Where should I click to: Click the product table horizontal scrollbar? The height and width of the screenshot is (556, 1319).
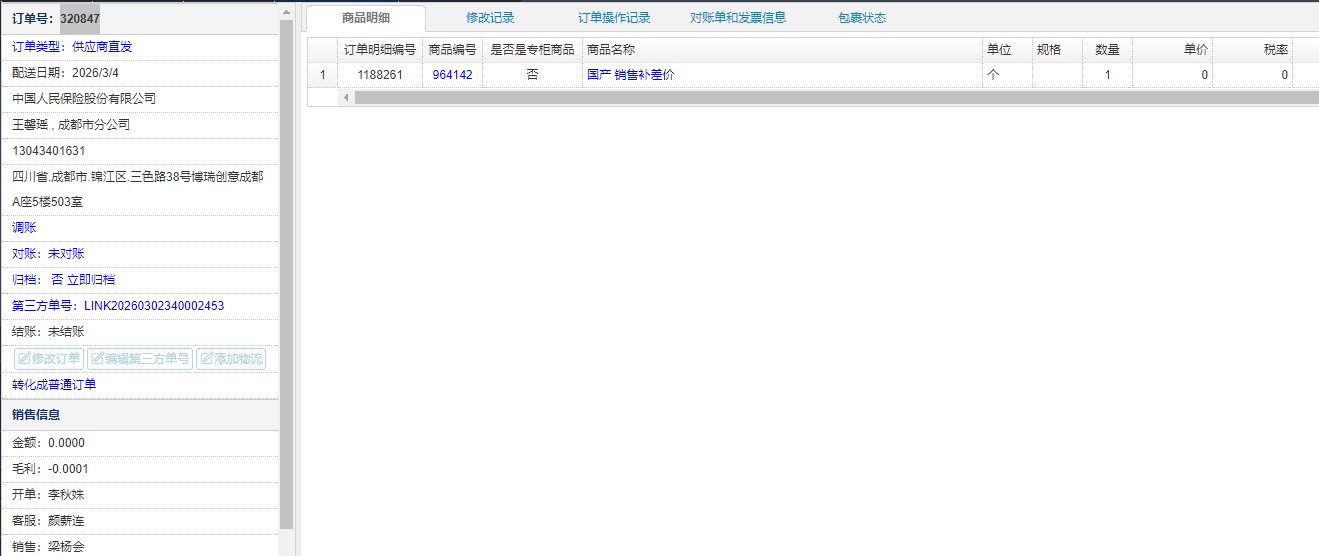[800, 97]
